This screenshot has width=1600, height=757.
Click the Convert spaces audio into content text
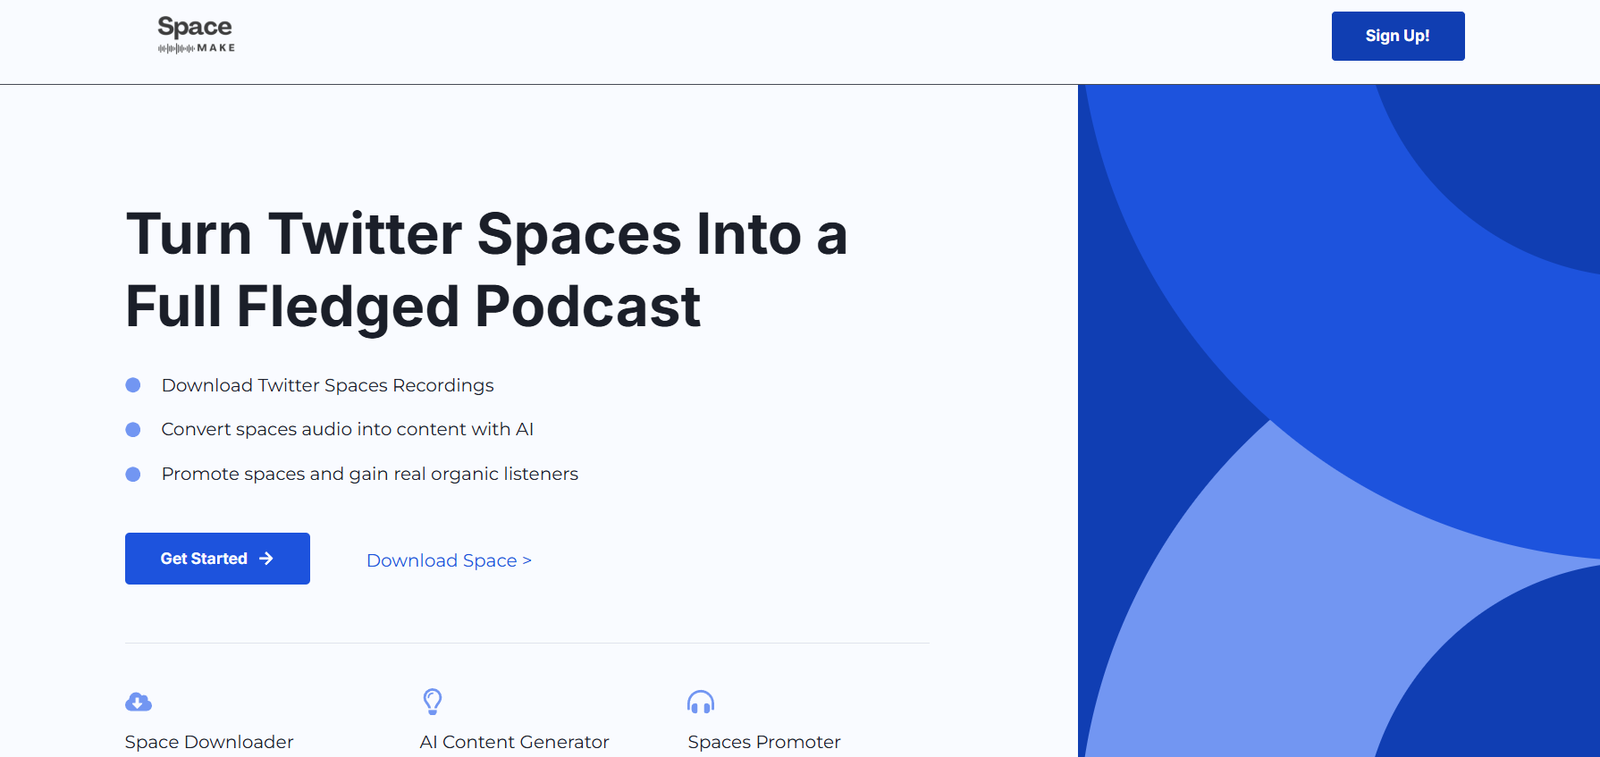347,430
